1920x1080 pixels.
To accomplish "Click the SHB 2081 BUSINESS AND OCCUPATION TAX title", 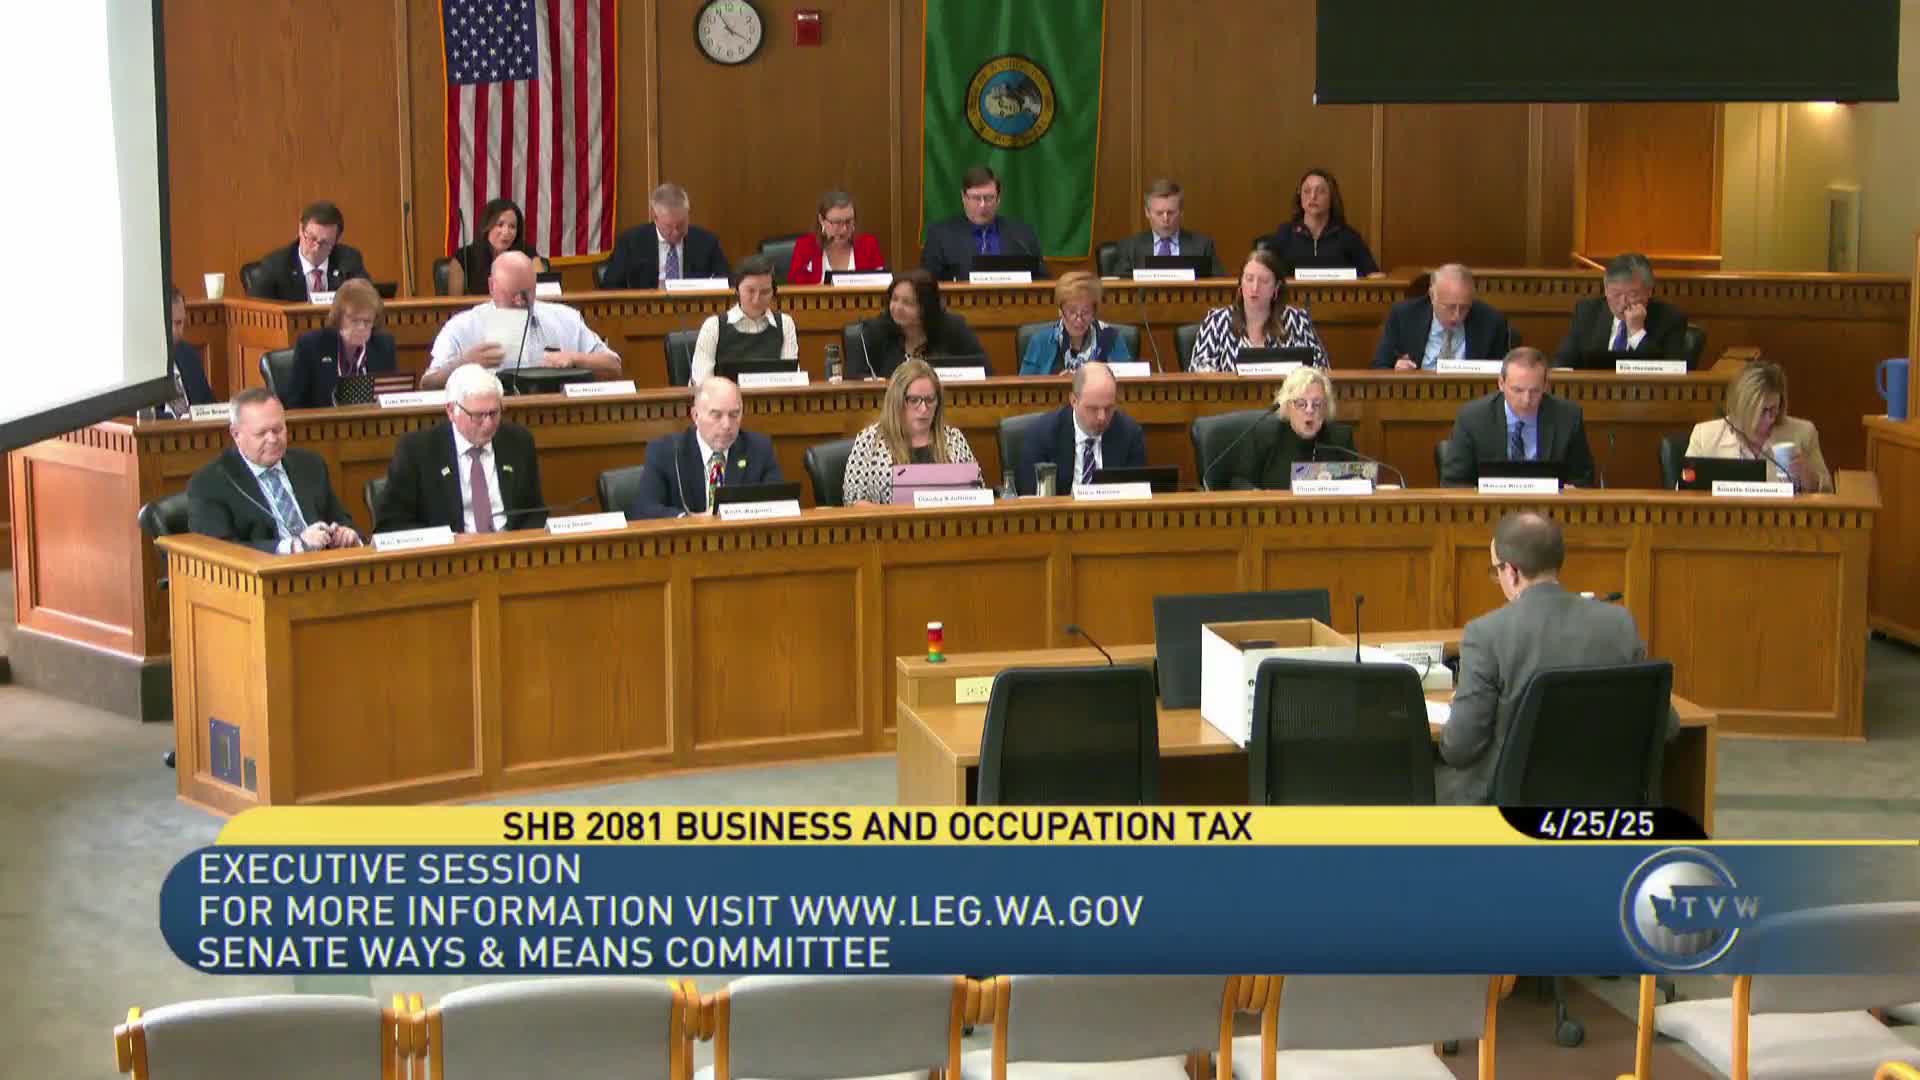I will click(875, 826).
